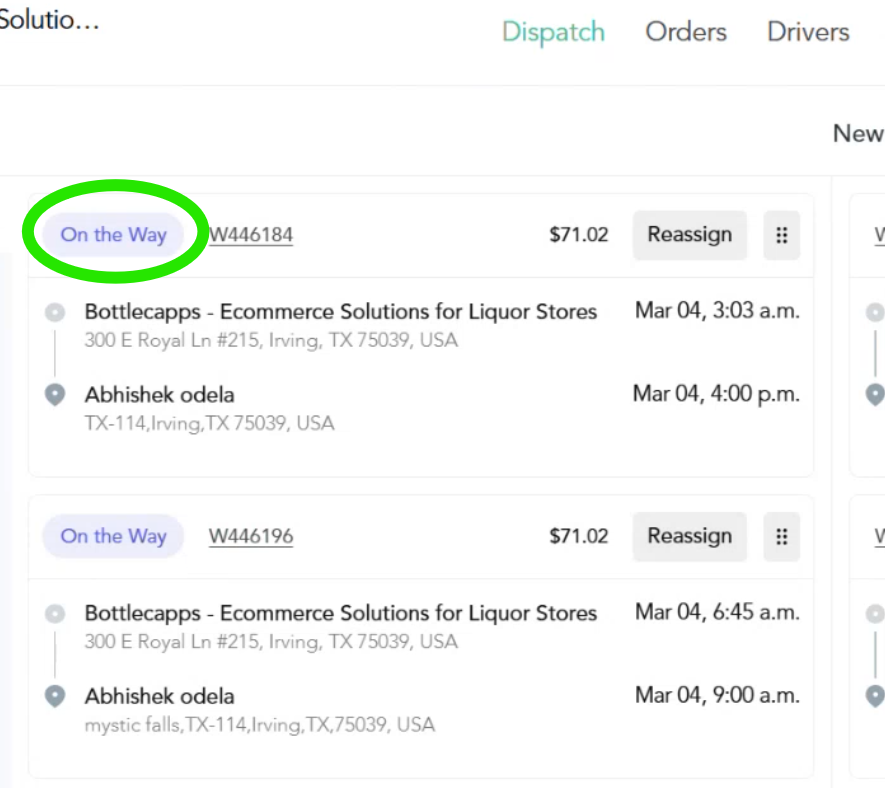Click pickup circle icon for order W446184
The image size is (885, 788).
[x=55, y=312]
